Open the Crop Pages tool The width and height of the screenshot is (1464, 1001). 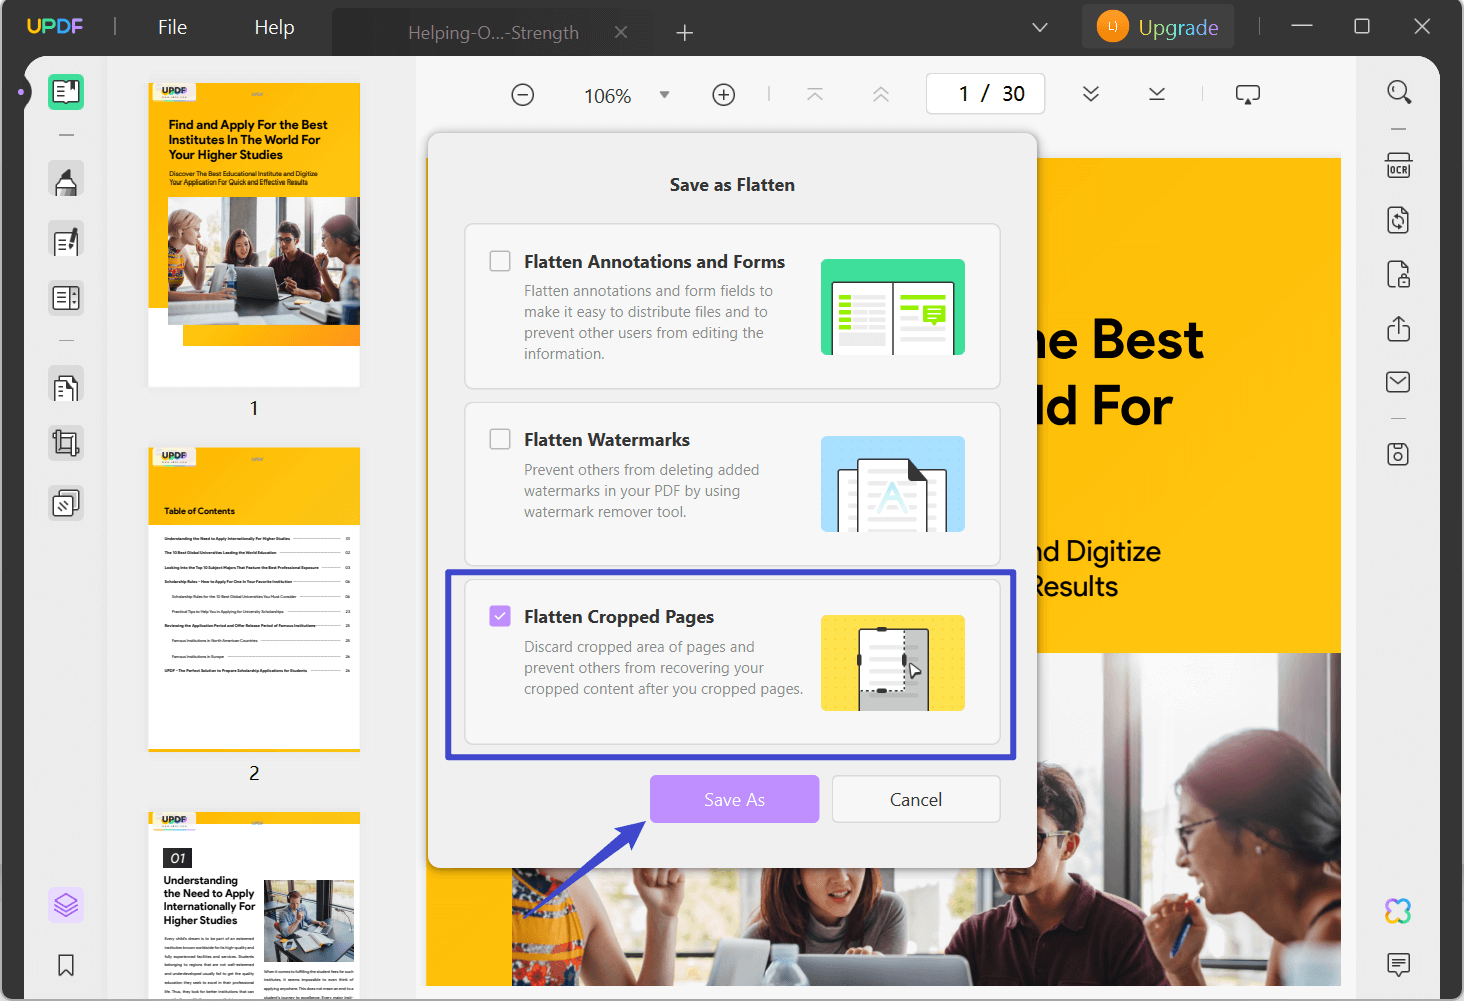click(66, 442)
